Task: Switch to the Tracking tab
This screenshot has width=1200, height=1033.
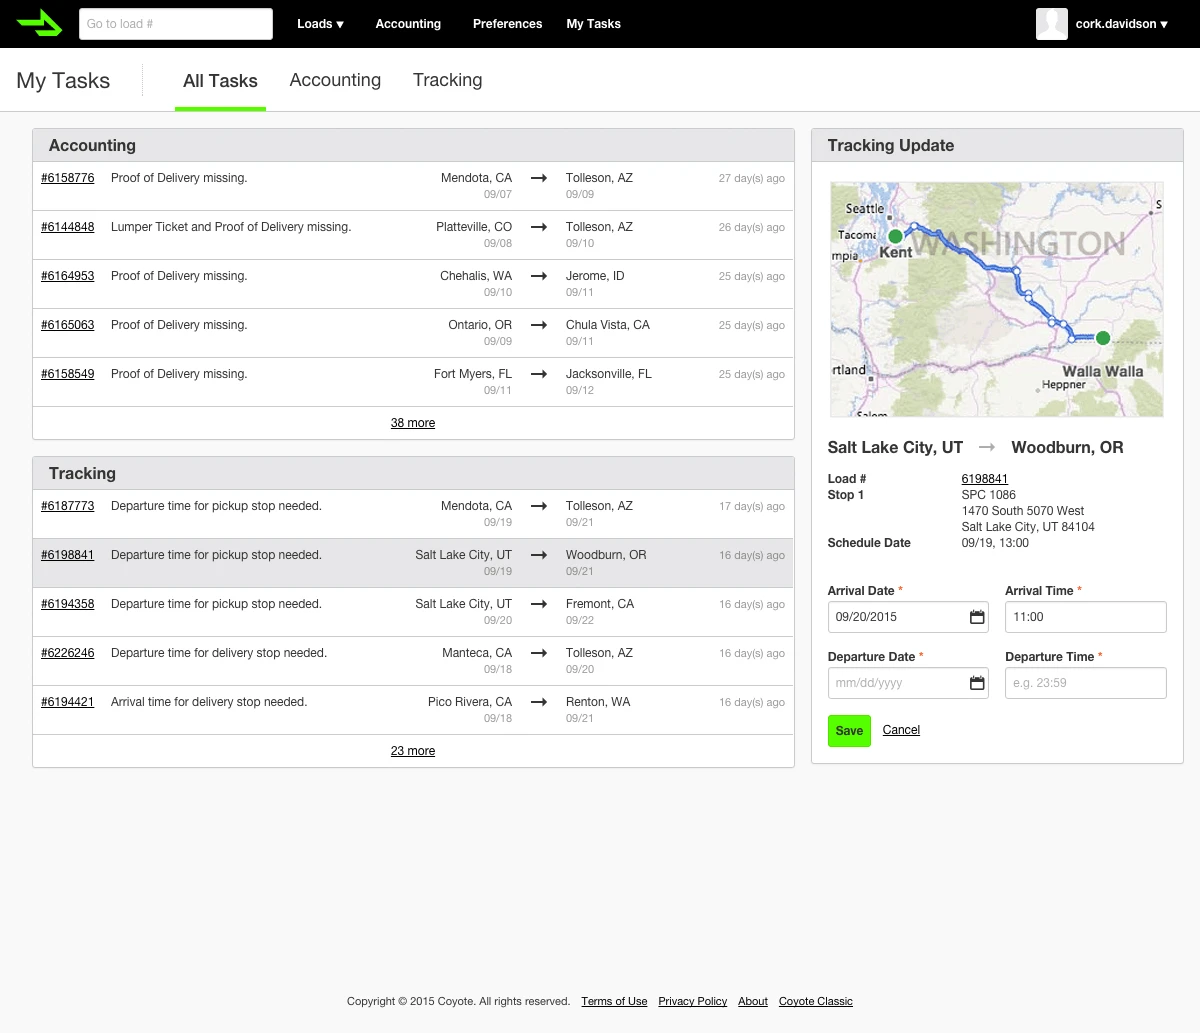Action: 447,80
